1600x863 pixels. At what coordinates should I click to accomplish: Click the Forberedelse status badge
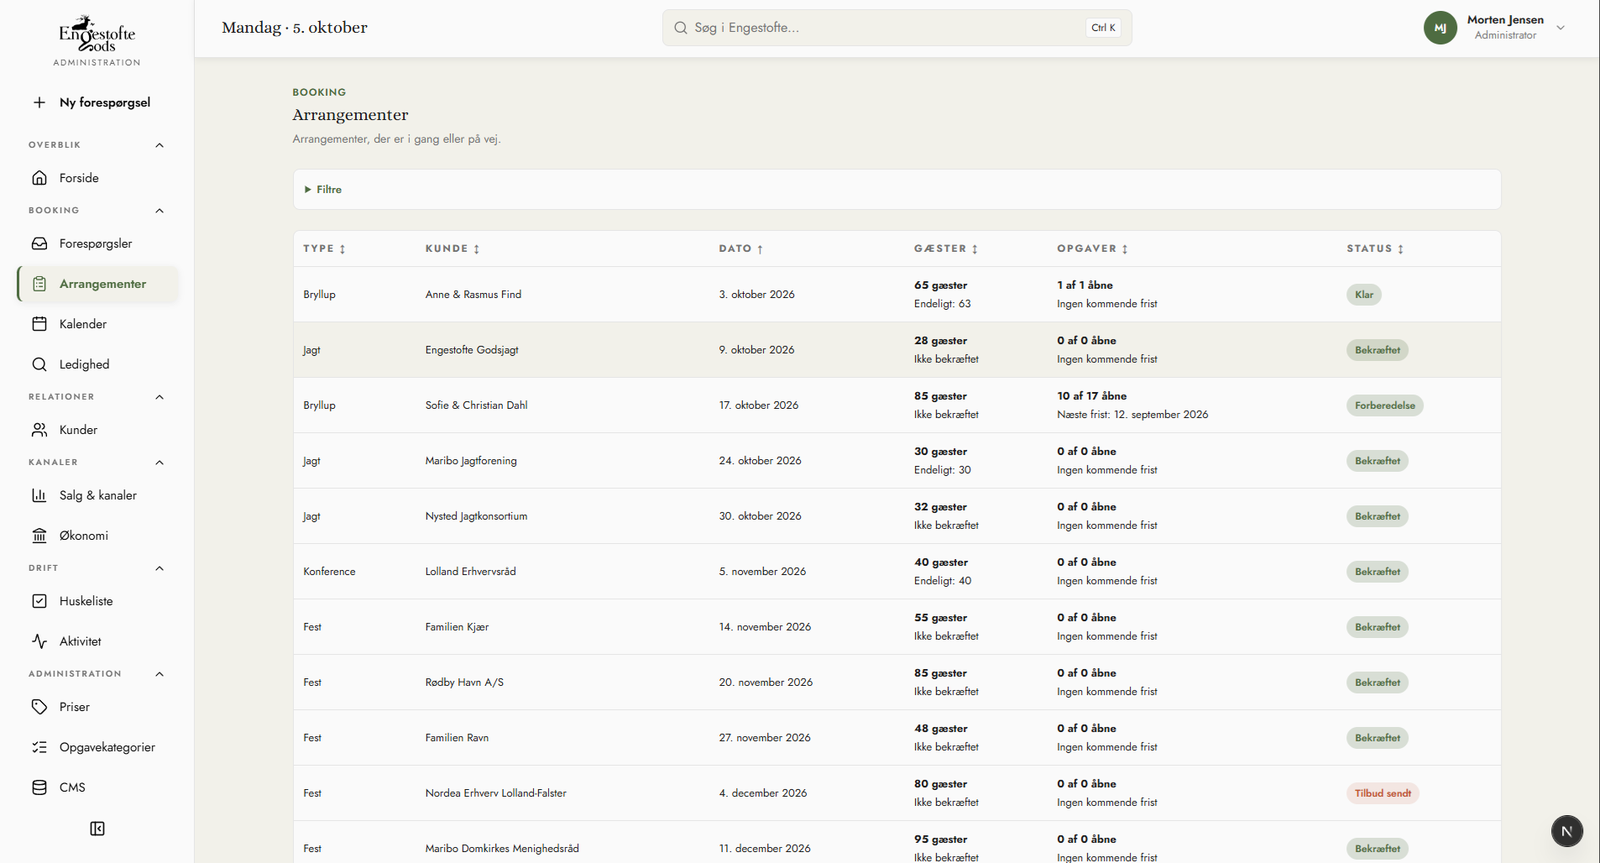pyautogui.click(x=1385, y=405)
